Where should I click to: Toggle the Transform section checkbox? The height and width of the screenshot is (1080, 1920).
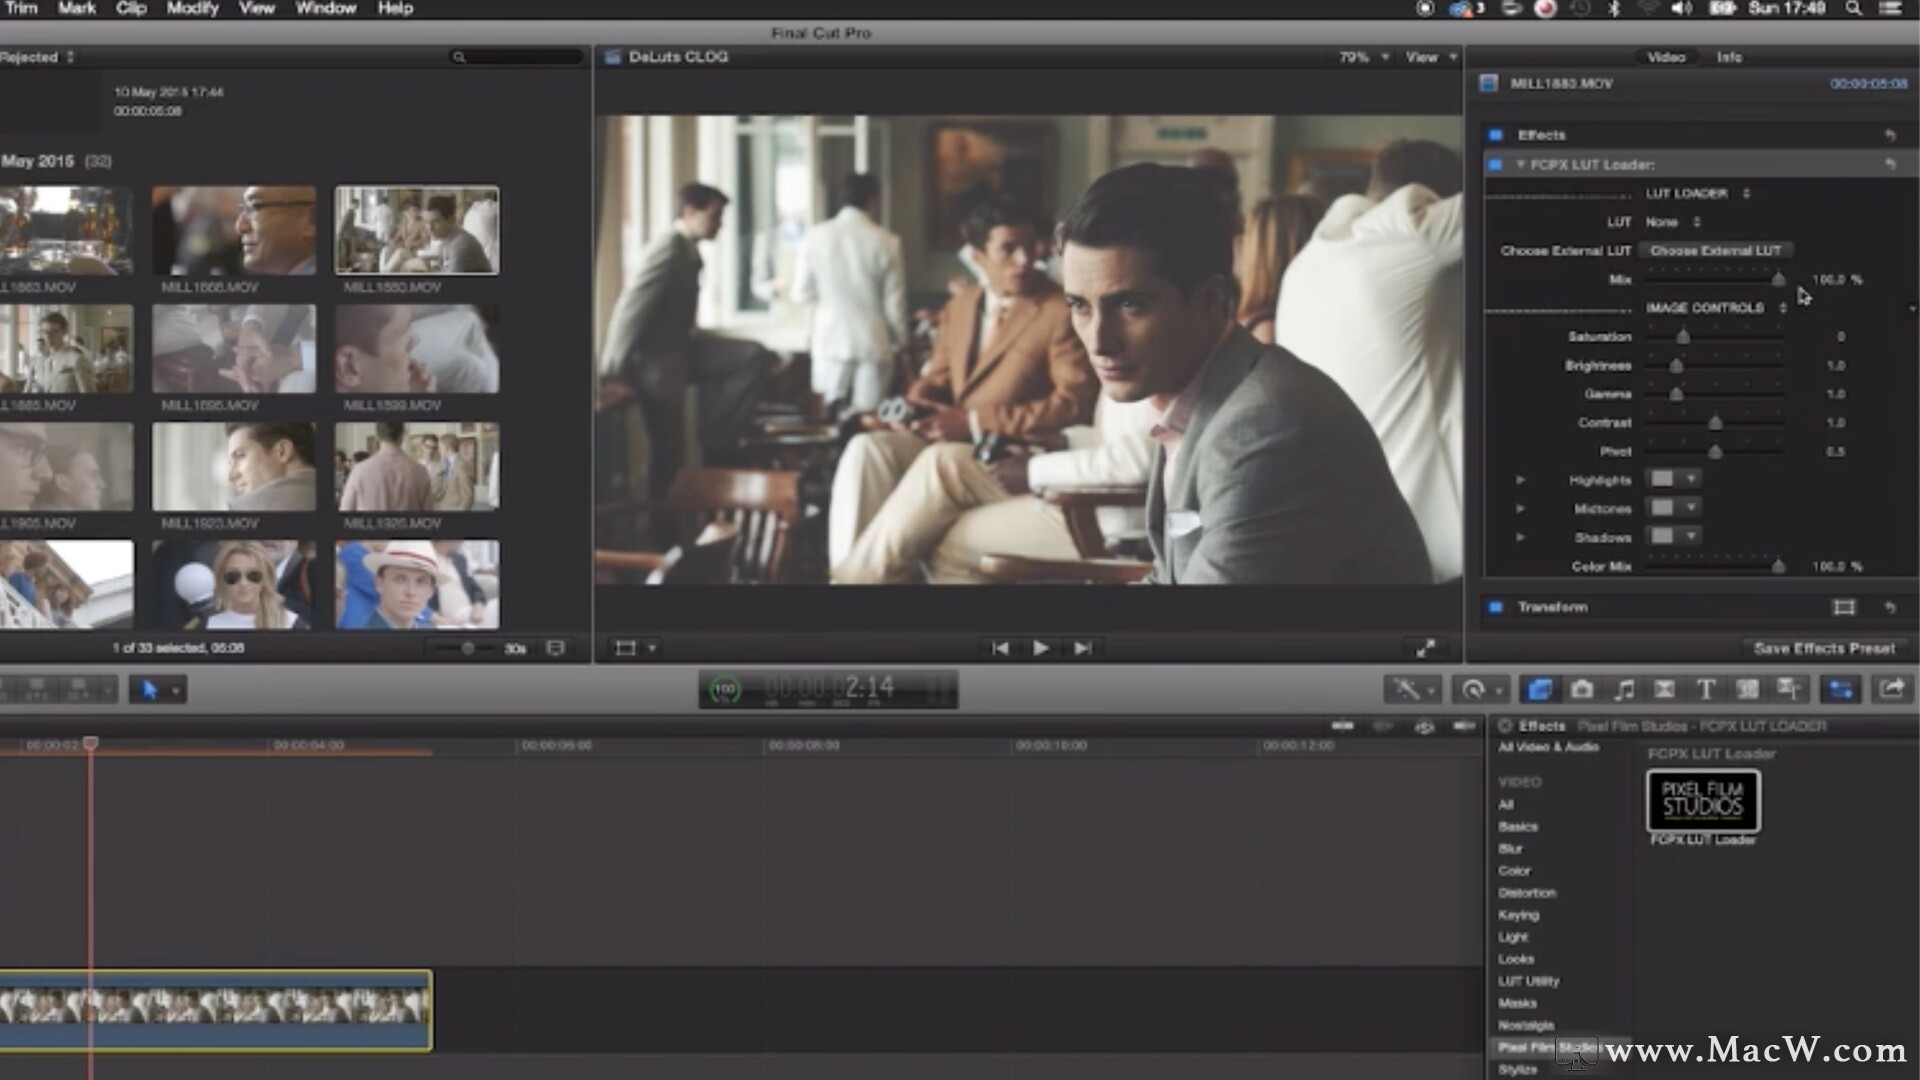tap(1496, 607)
